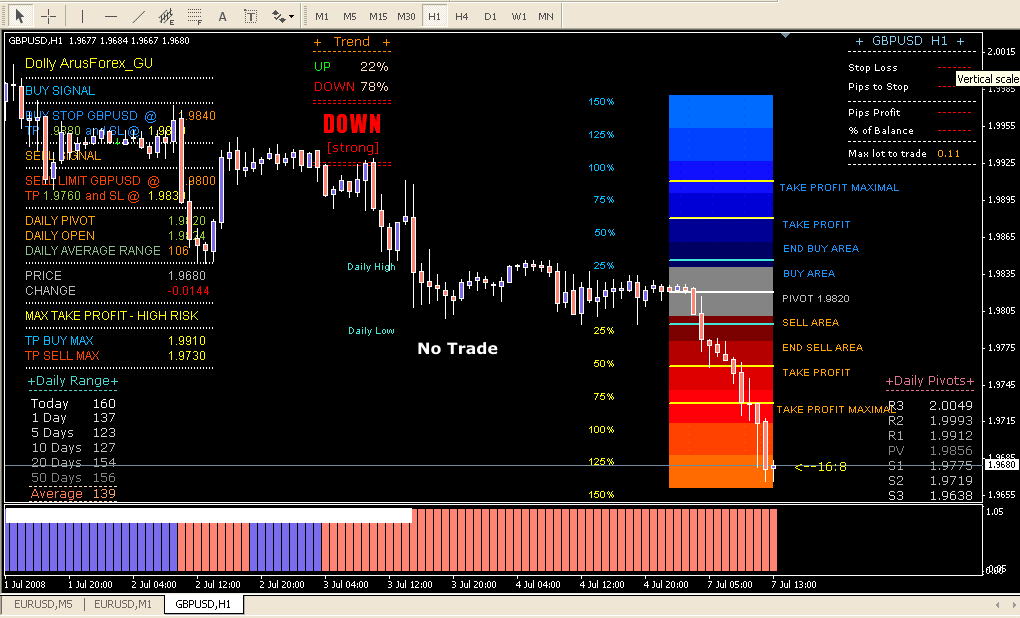
Task: Select the text label tool
Action: point(250,16)
